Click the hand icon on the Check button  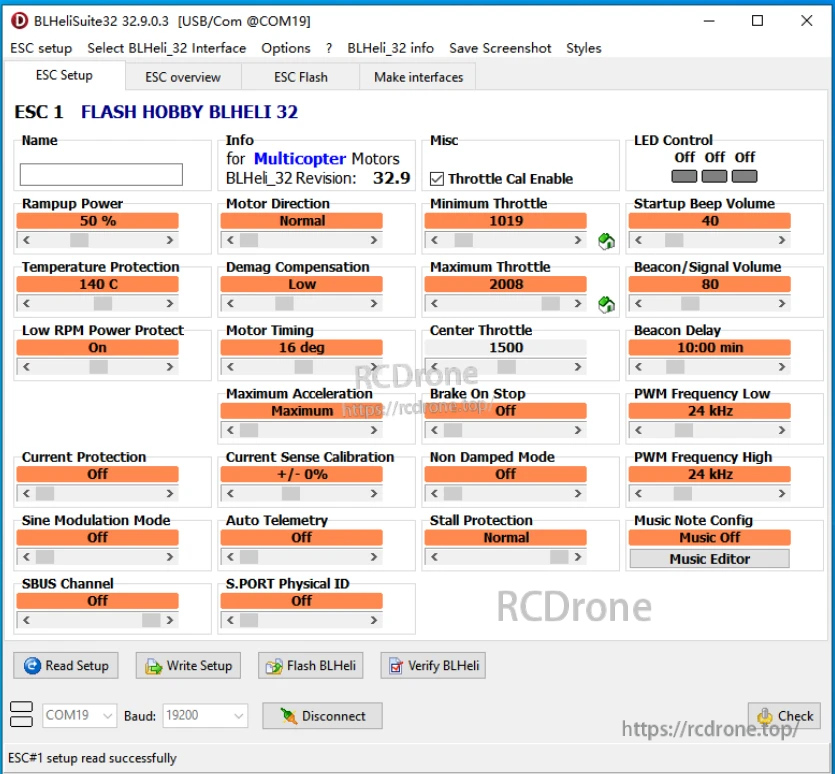765,716
